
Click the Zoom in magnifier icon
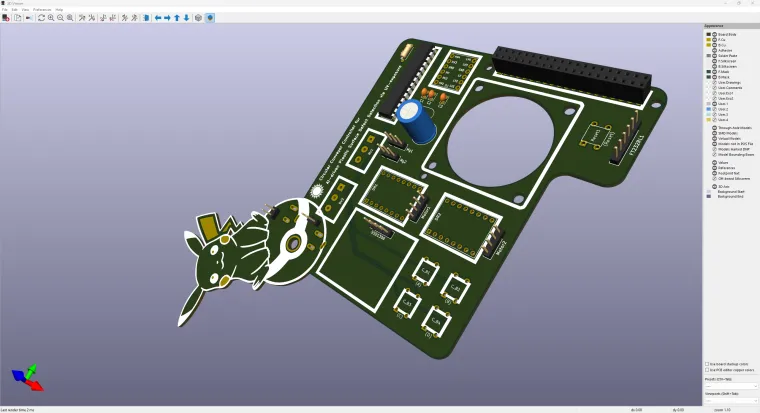click(x=52, y=18)
